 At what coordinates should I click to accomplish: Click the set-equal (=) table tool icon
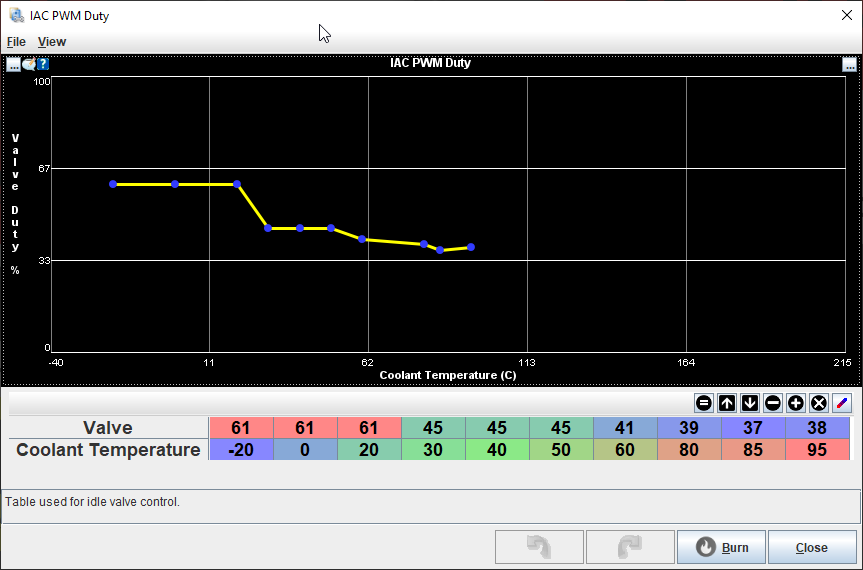tap(703, 403)
